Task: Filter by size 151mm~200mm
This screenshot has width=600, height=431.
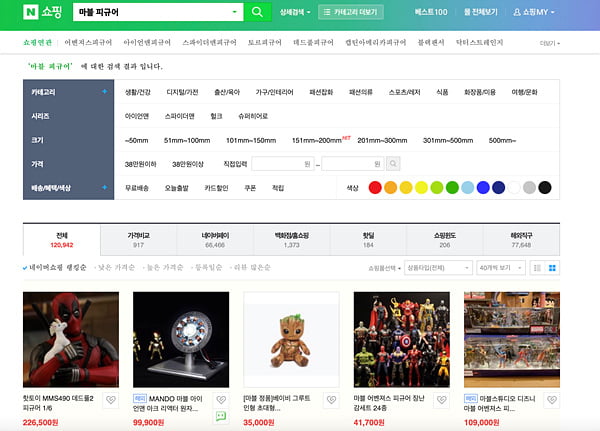Action: tap(316, 140)
